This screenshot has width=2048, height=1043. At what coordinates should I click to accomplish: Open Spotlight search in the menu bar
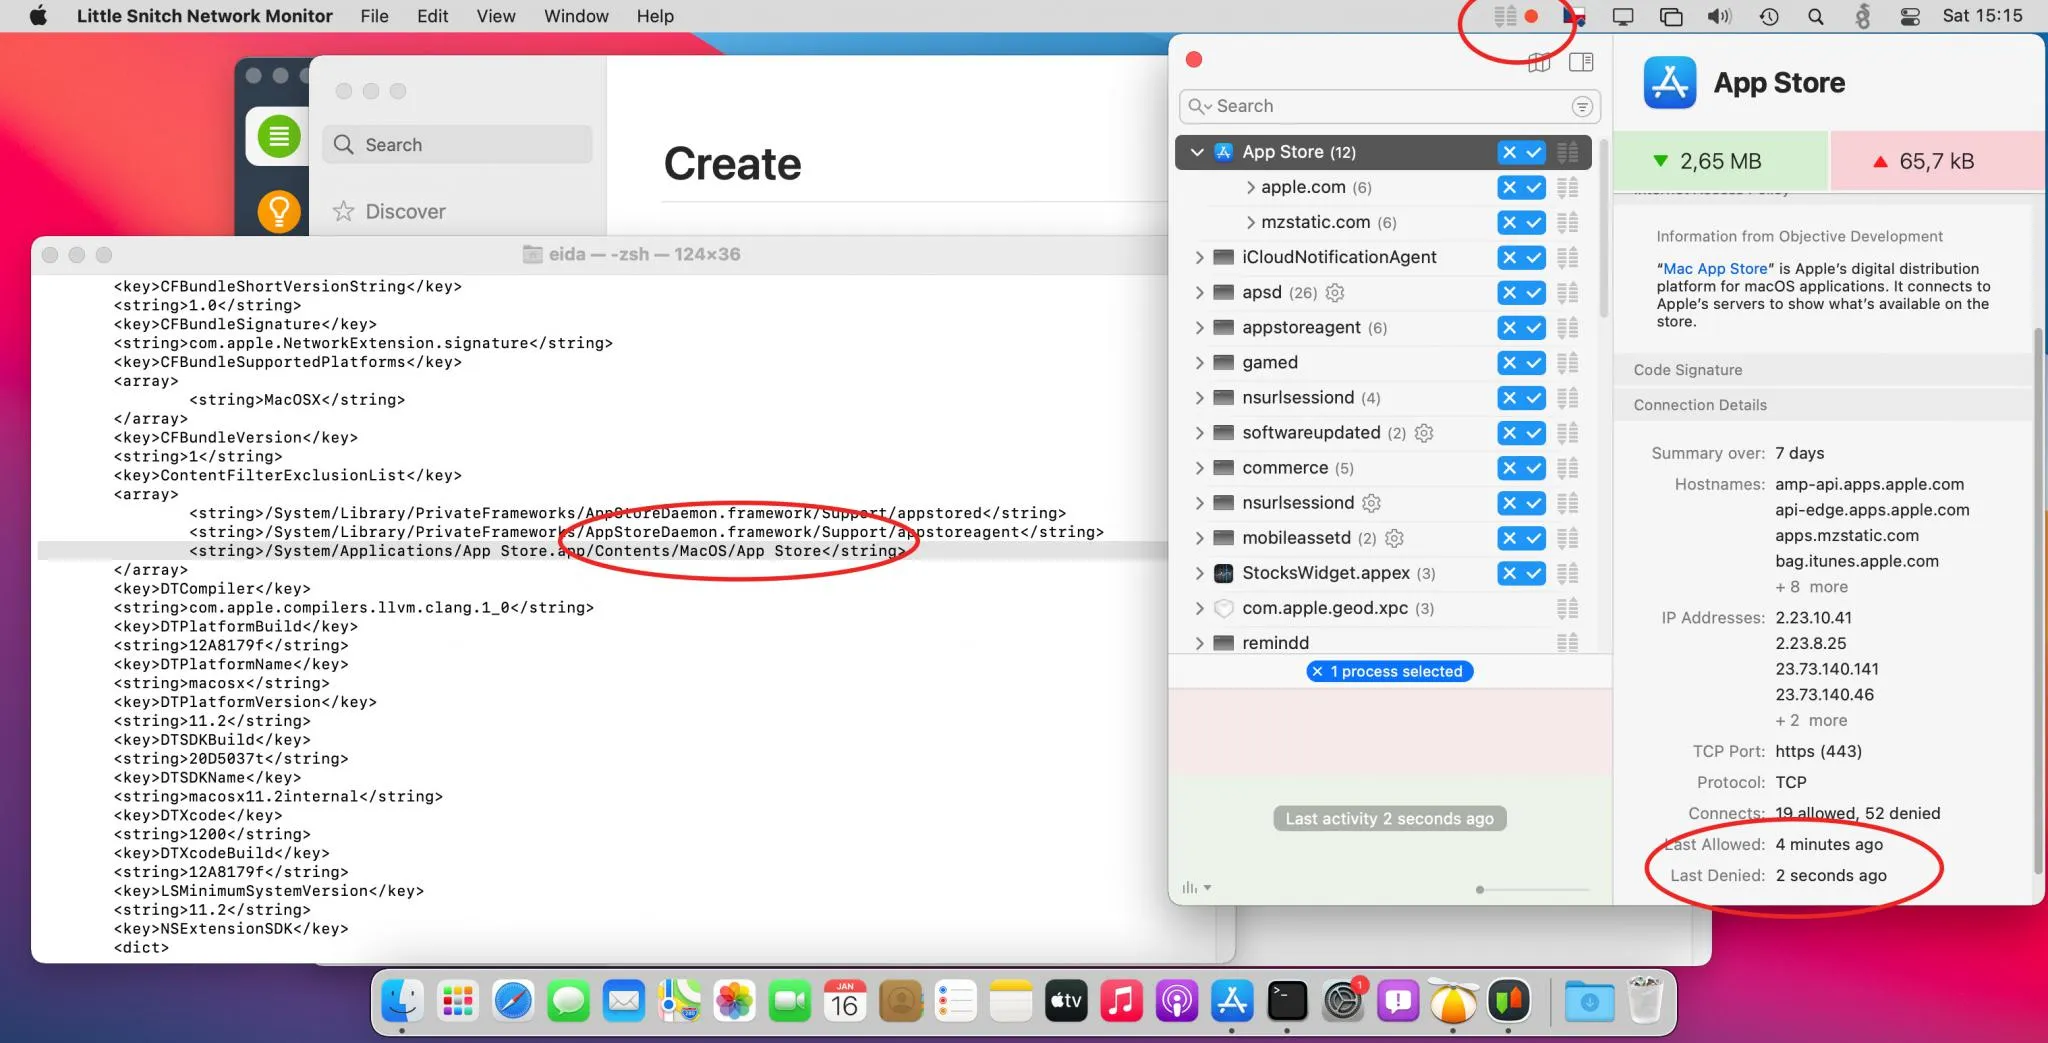pos(1816,16)
